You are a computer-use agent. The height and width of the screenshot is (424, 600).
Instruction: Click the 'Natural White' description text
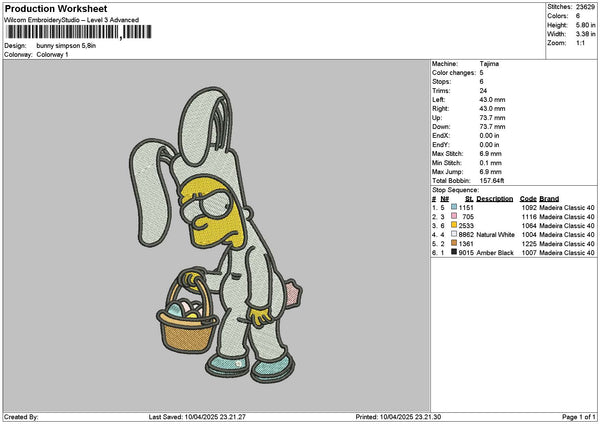(x=496, y=235)
